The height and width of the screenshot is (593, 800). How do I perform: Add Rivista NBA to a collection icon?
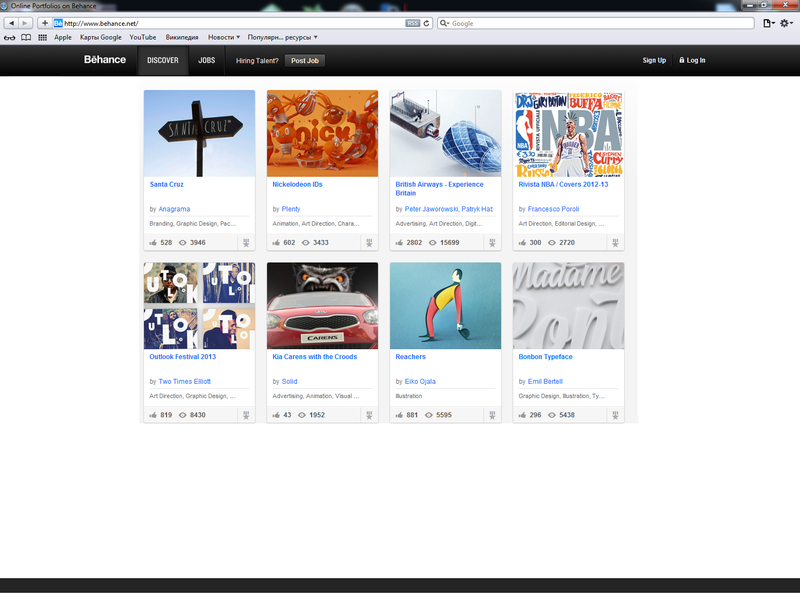pos(615,243)
